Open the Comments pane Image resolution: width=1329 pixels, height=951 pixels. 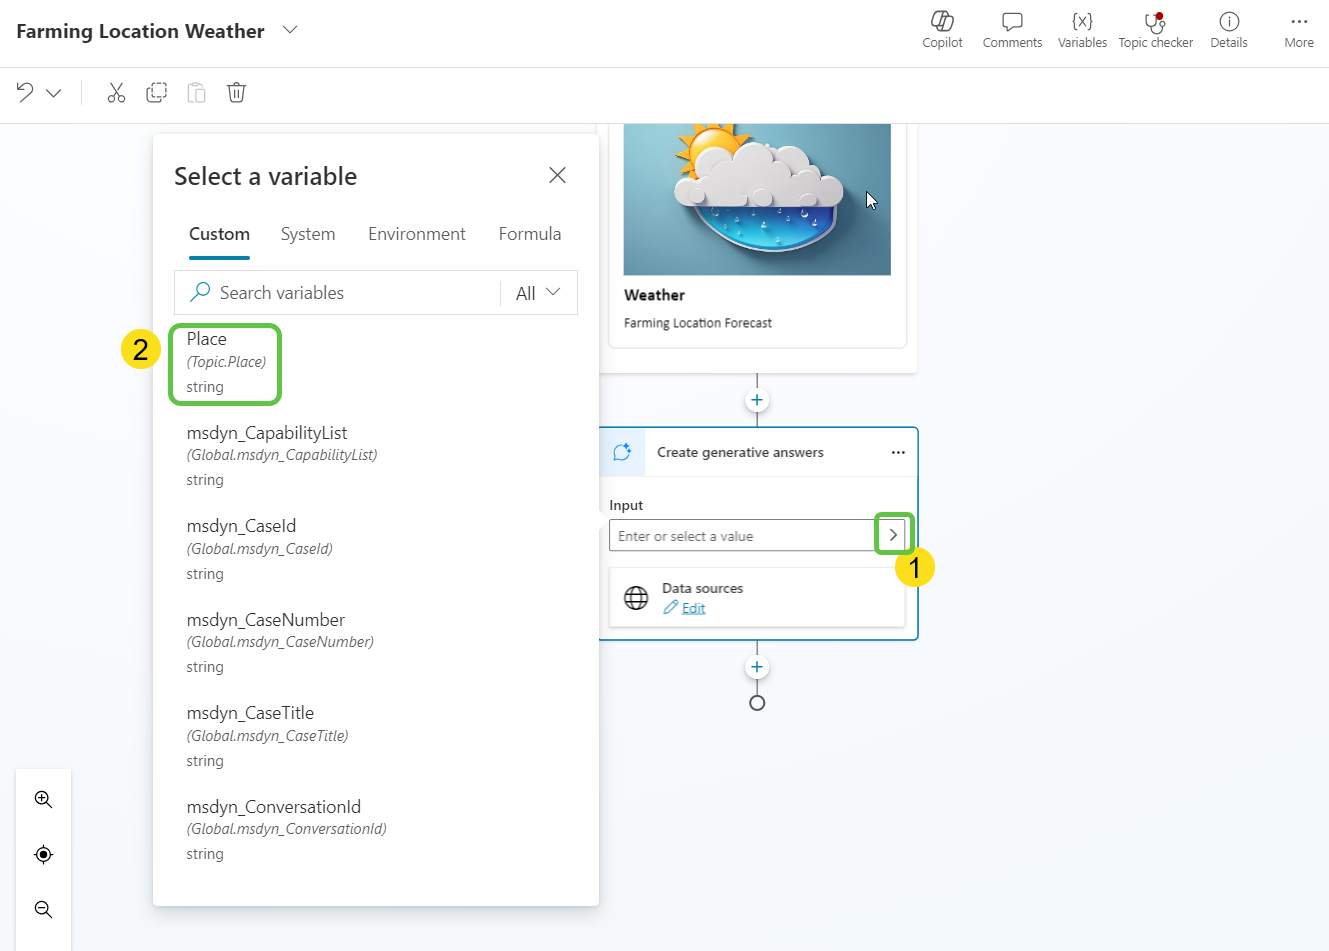point(1012,29)
